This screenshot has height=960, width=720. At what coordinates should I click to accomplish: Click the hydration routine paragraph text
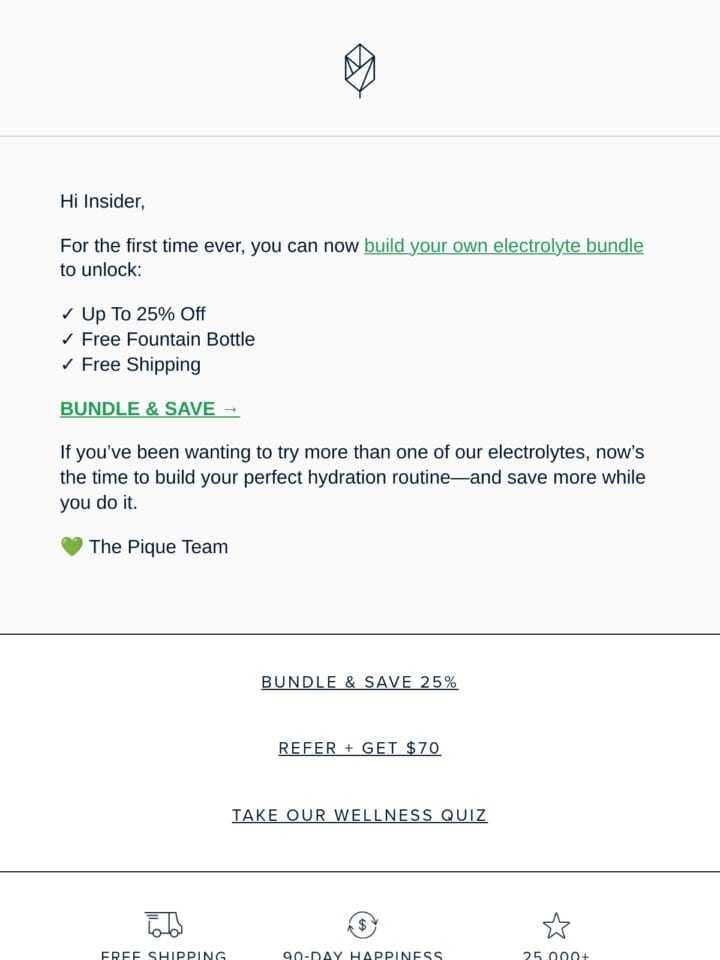click(x=353, y=477)
